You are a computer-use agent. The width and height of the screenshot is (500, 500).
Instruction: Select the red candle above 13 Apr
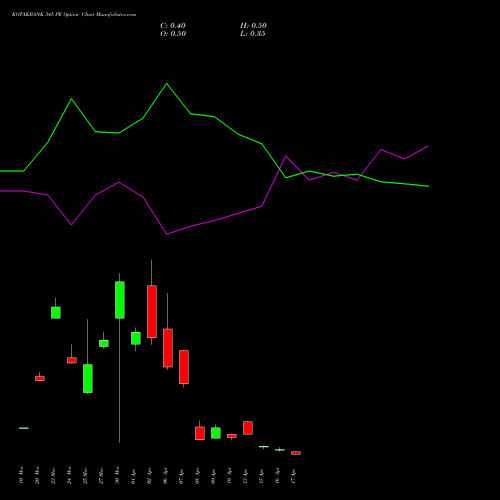(x=248, y=428)
